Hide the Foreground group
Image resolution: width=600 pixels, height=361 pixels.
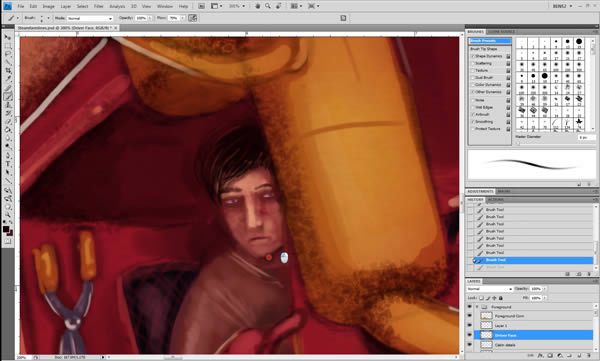(470, 307)
